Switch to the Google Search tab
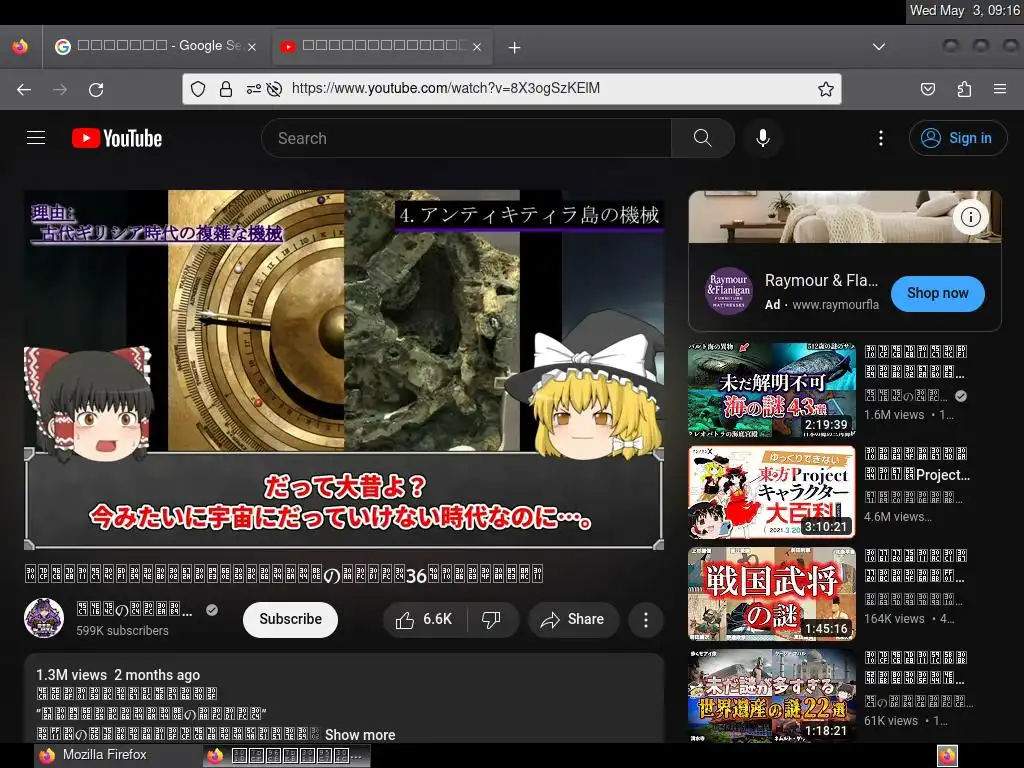Viewport: 1024px width, 768px height. (155, 46)
